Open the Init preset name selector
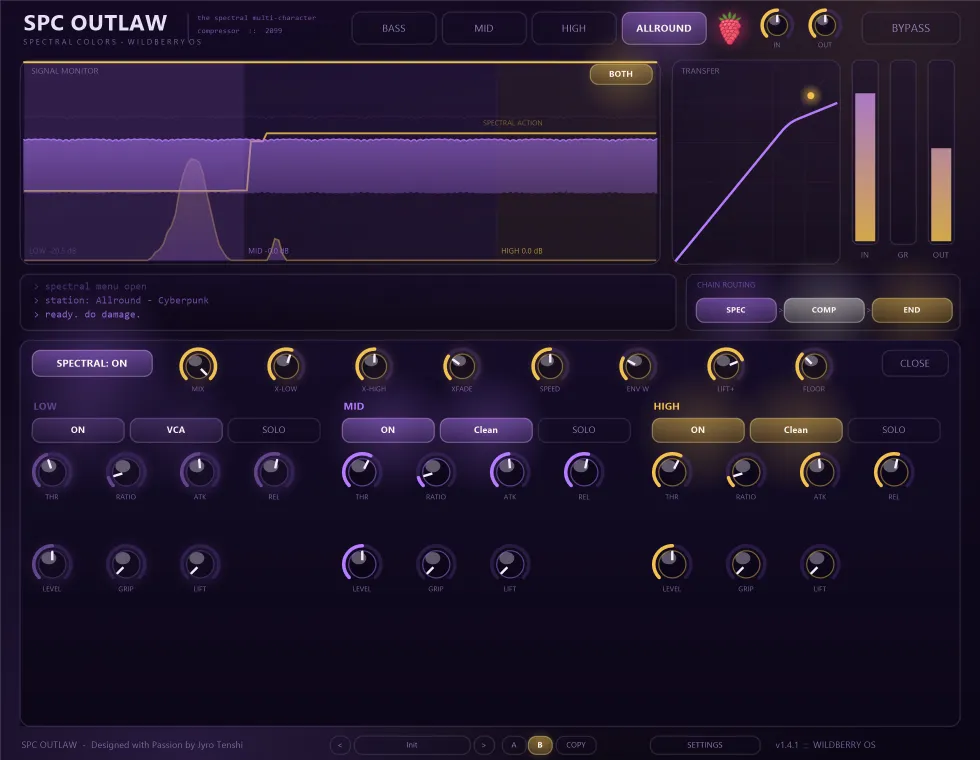Image resolution: width=980 pixels, height=760 pixels. (412, 745)
